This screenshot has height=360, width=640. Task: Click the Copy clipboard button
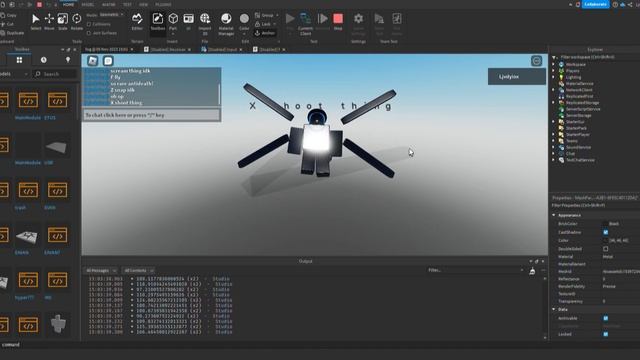pos(9,16)
